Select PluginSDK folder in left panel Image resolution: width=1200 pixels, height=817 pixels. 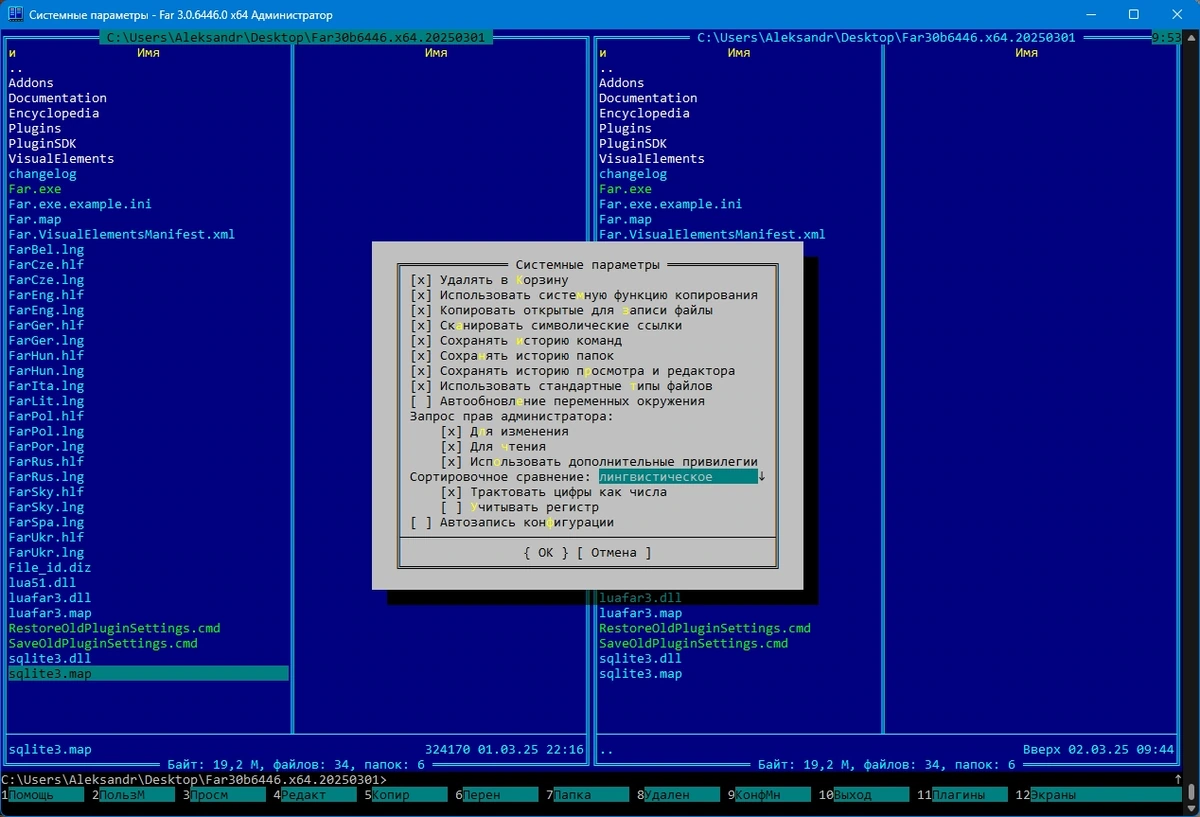click(x=43, y=143)
